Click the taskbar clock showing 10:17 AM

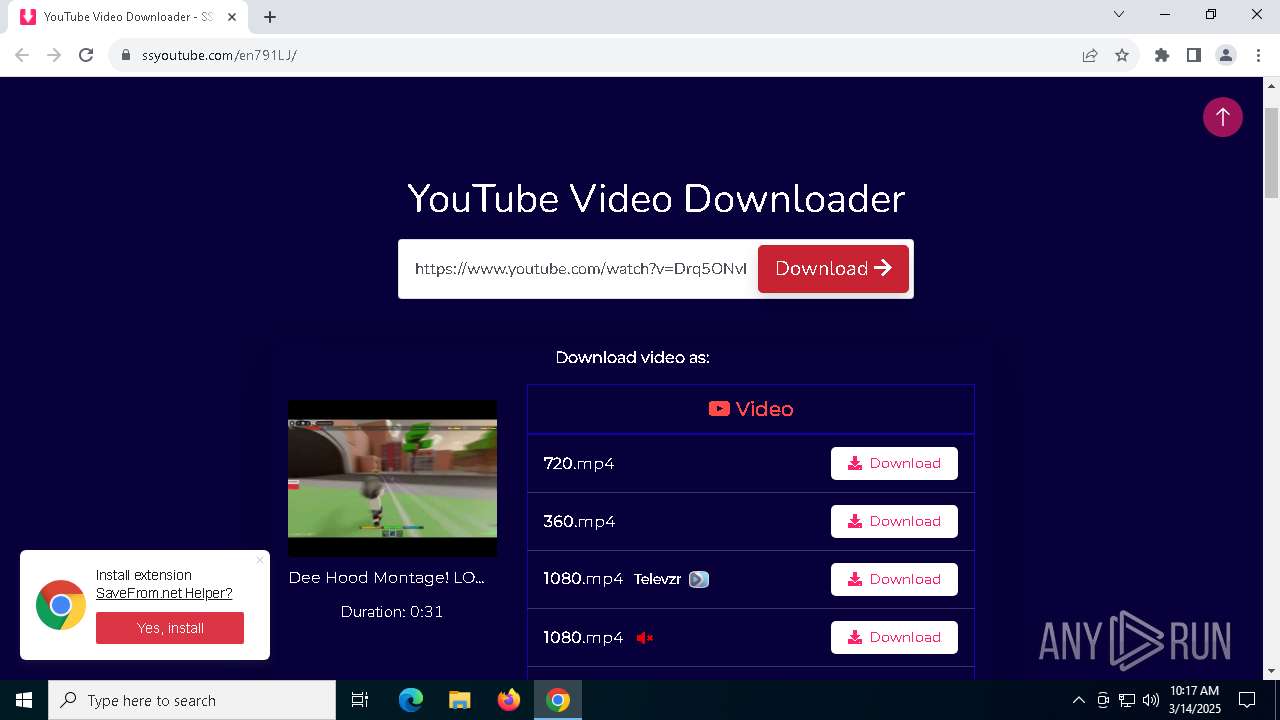1195,700
